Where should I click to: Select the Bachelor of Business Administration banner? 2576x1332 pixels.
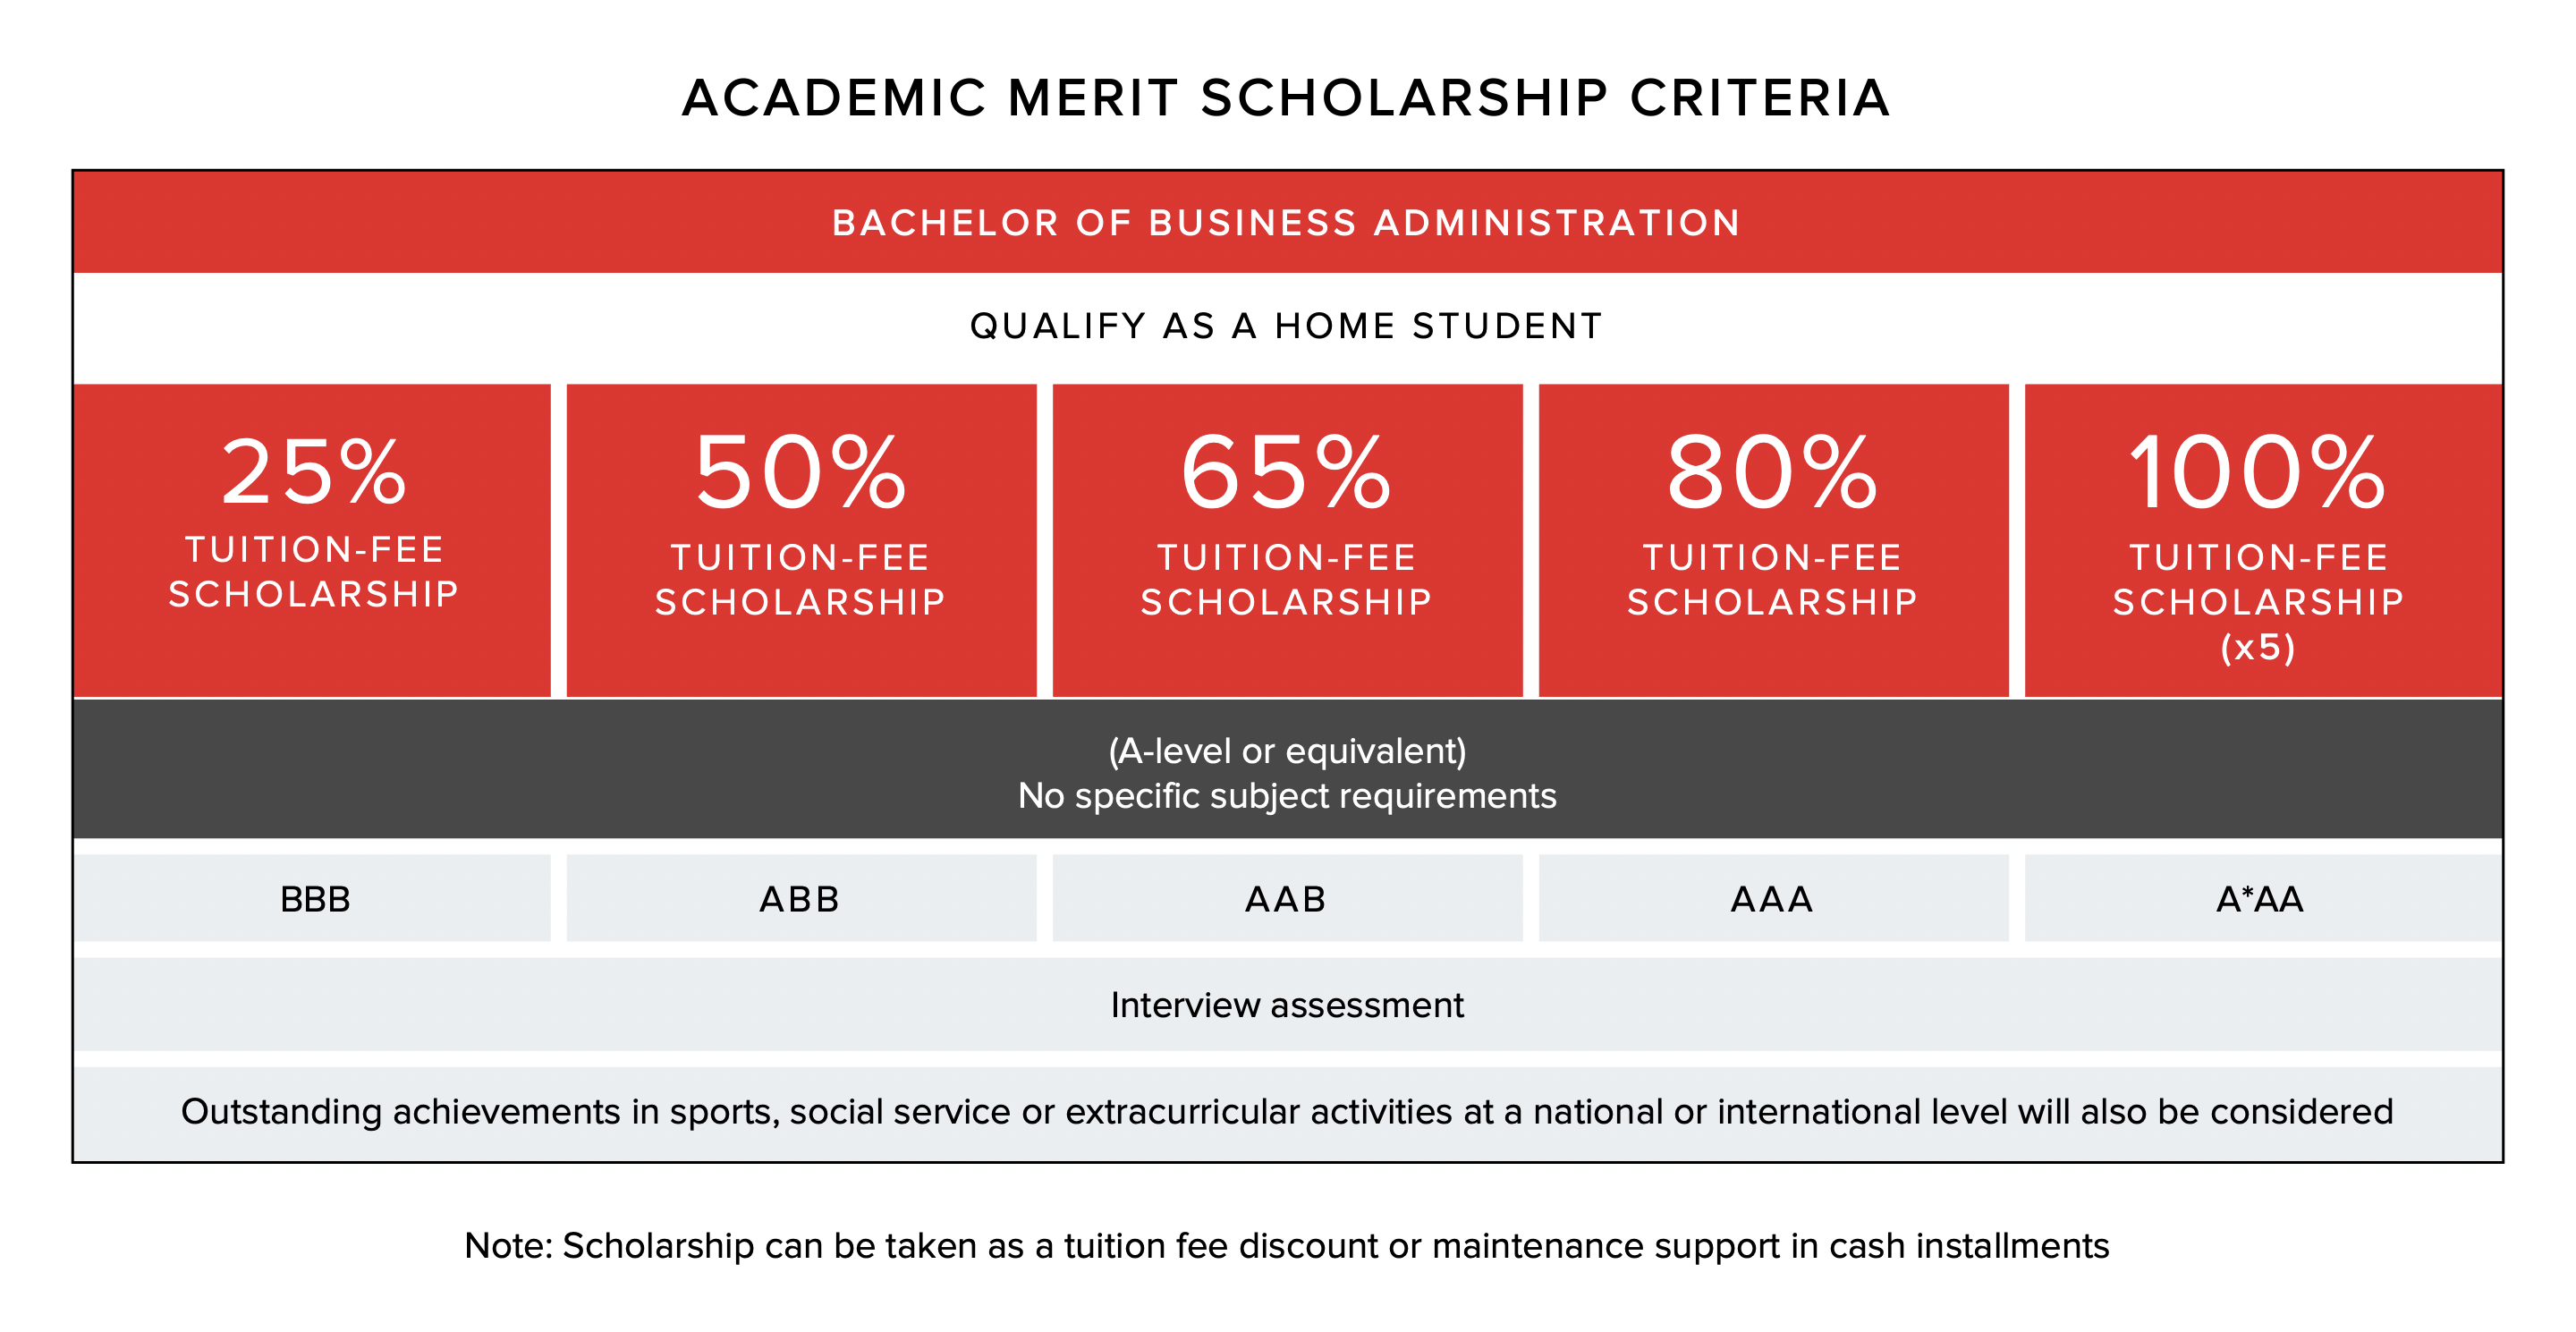(1286, 222)
